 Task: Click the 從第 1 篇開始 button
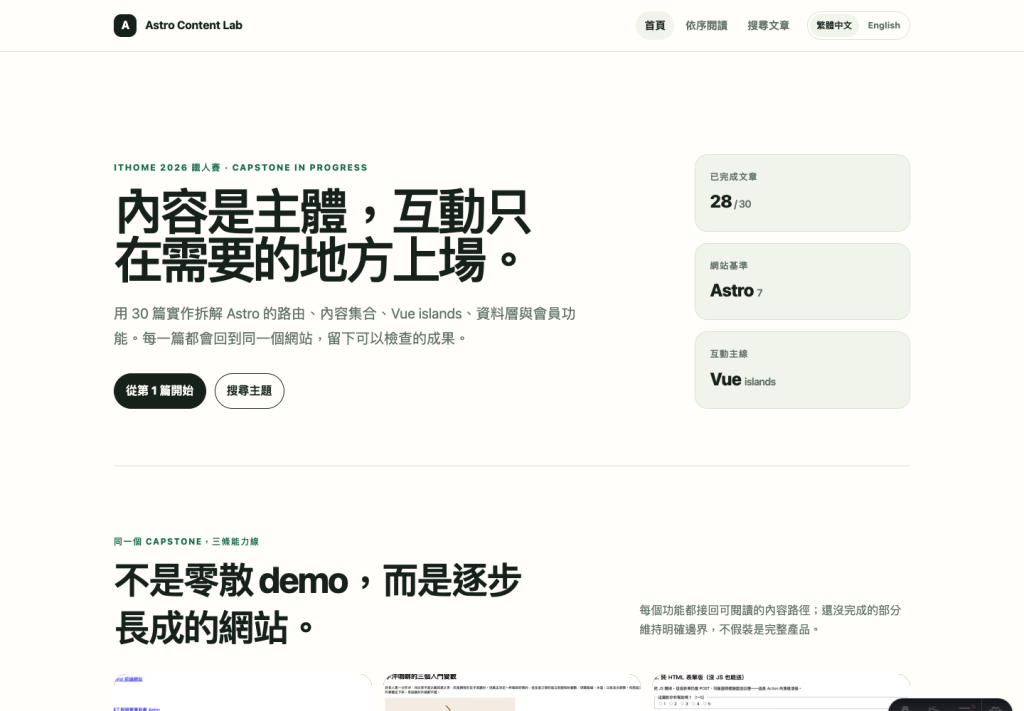pyautogui.click(x=159, y=390)
